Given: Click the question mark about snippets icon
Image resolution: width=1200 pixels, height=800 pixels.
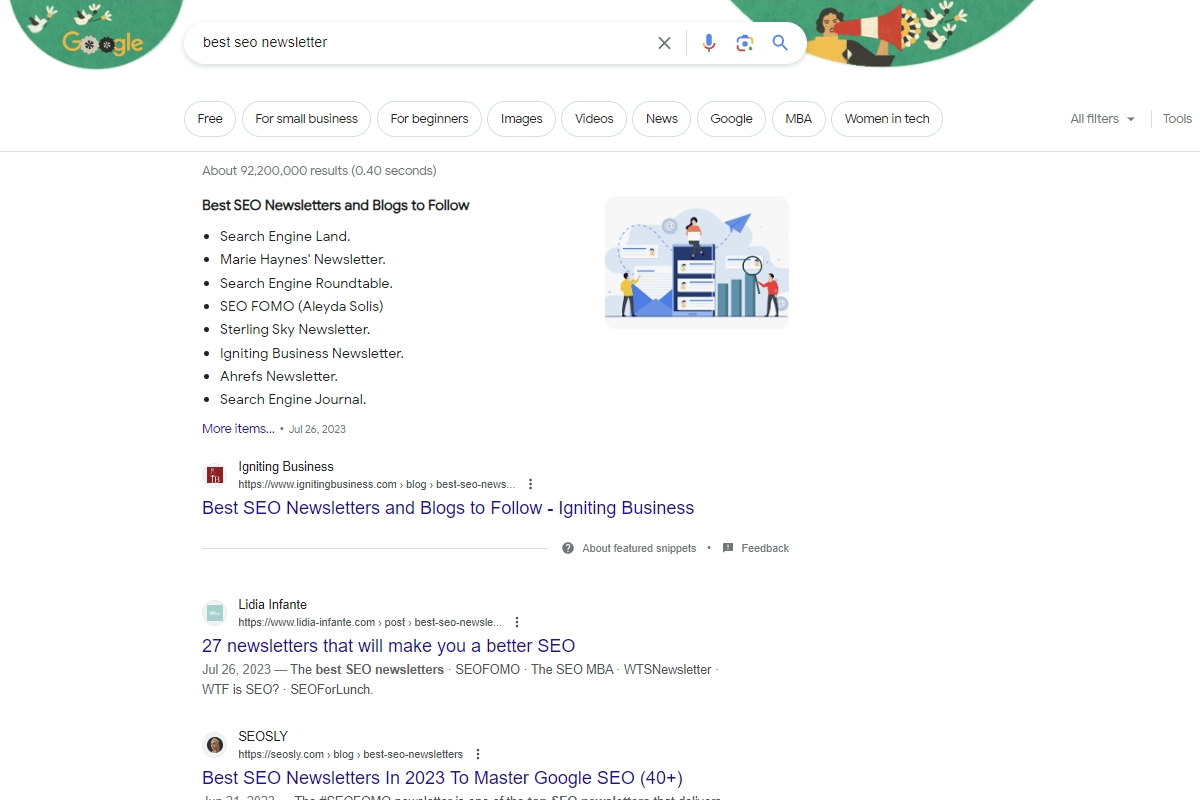Looking at the screenshot, I should point(568,548).
